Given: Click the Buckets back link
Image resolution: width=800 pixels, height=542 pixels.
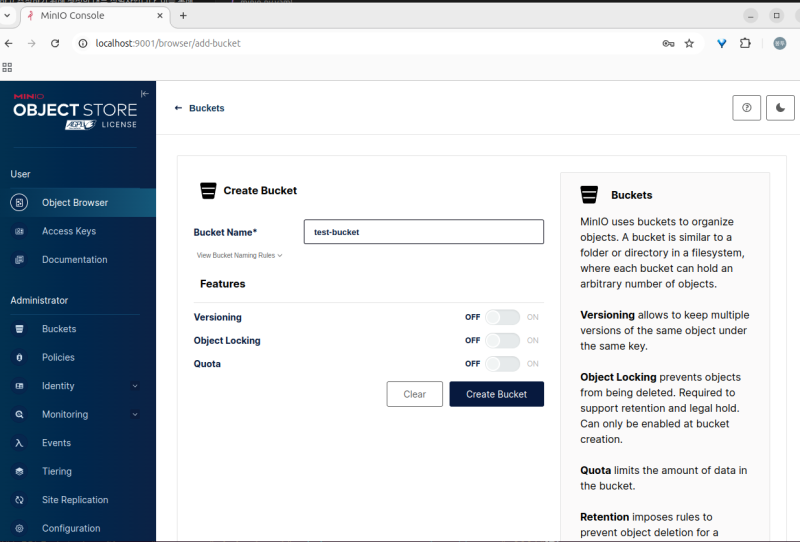Looking at the screenshot, I should click(x=207, y=108).
